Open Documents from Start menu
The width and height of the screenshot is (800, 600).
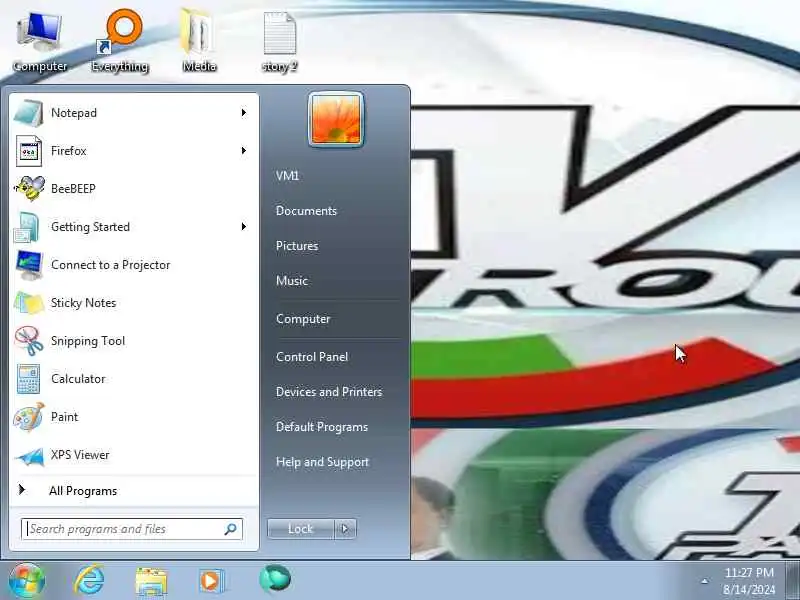(306, 211)
